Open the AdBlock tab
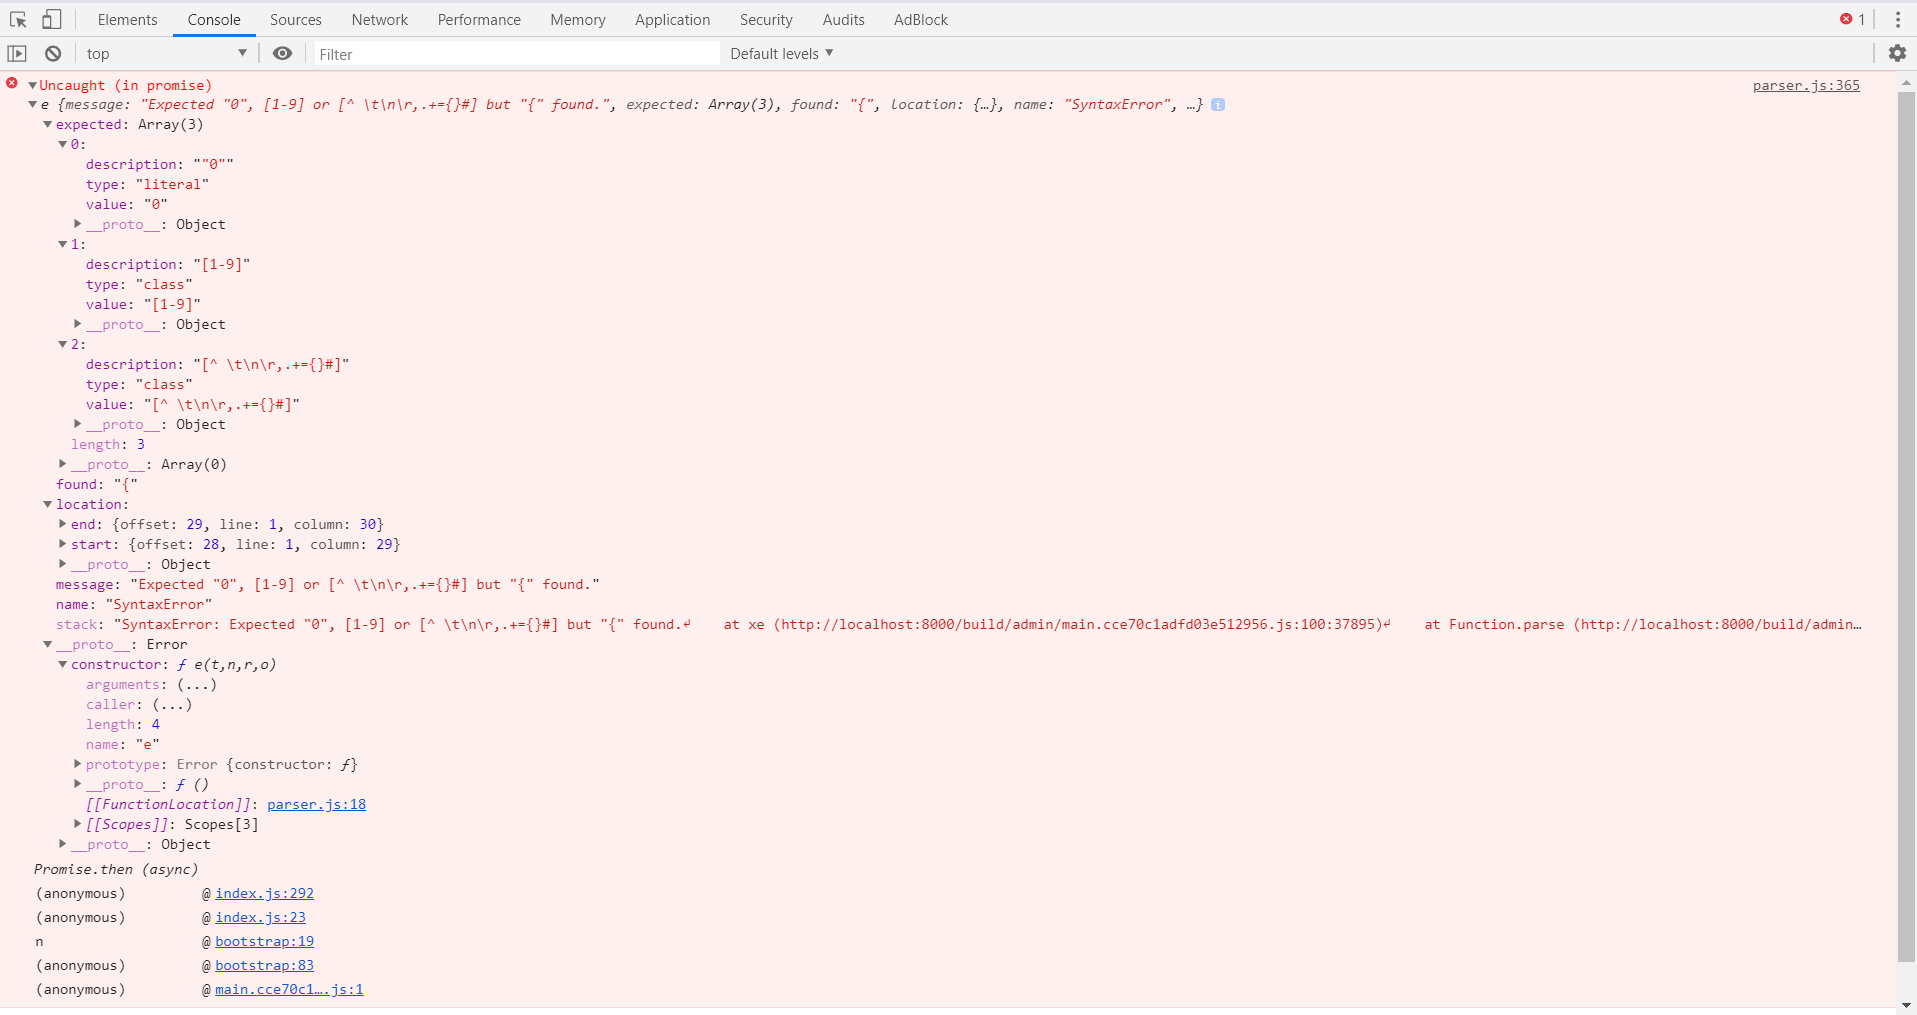The image size is (1917, 1015). tap(921, 20)
